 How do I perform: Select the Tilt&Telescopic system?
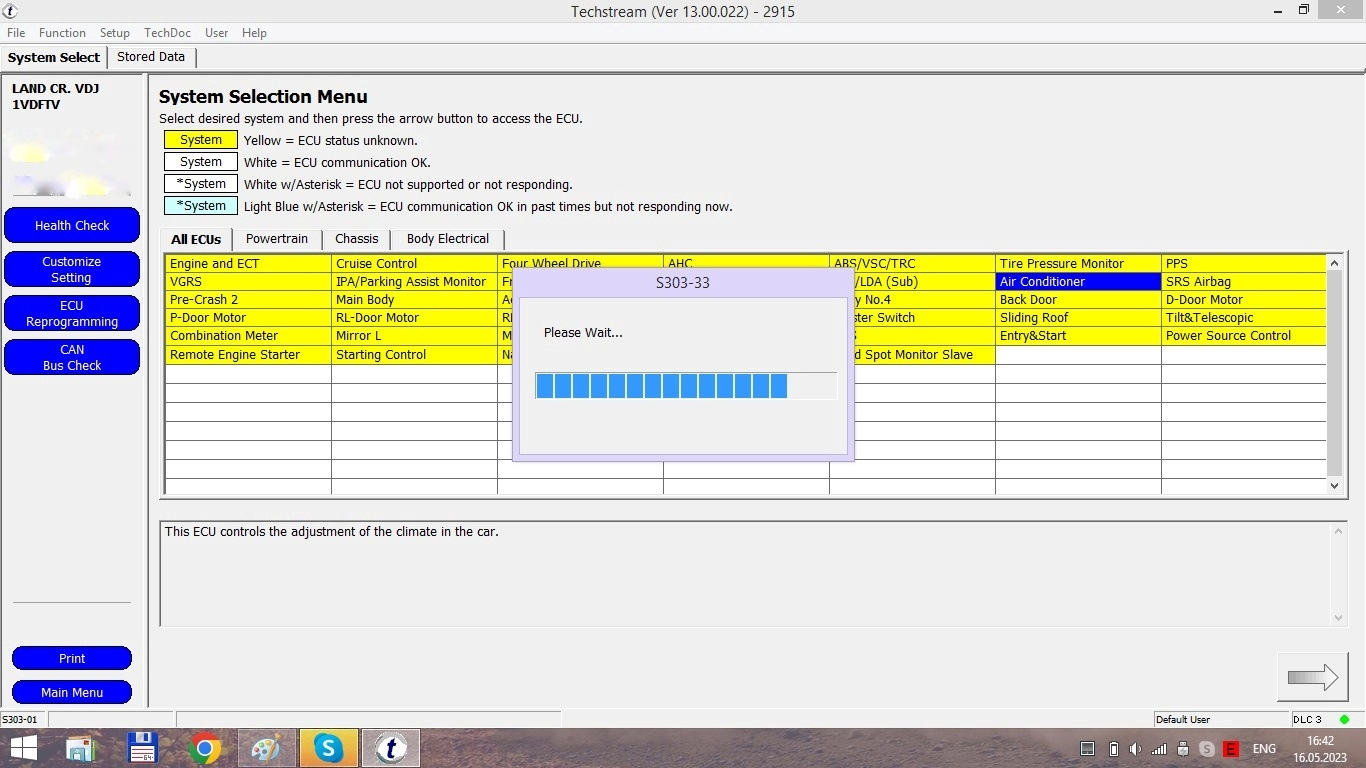pos(1244,318)
